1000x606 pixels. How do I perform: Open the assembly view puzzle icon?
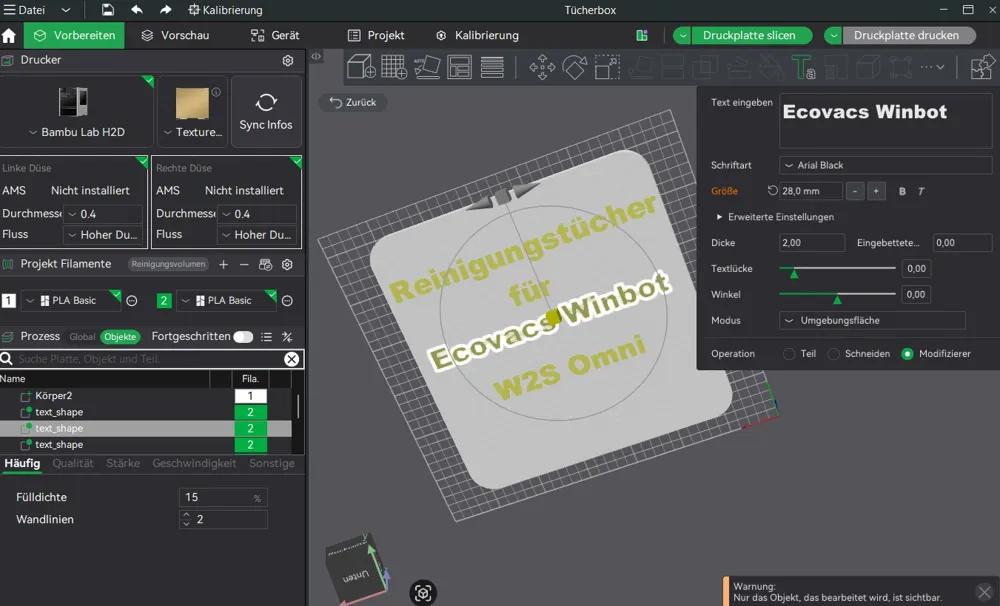[x=982, y=66]
